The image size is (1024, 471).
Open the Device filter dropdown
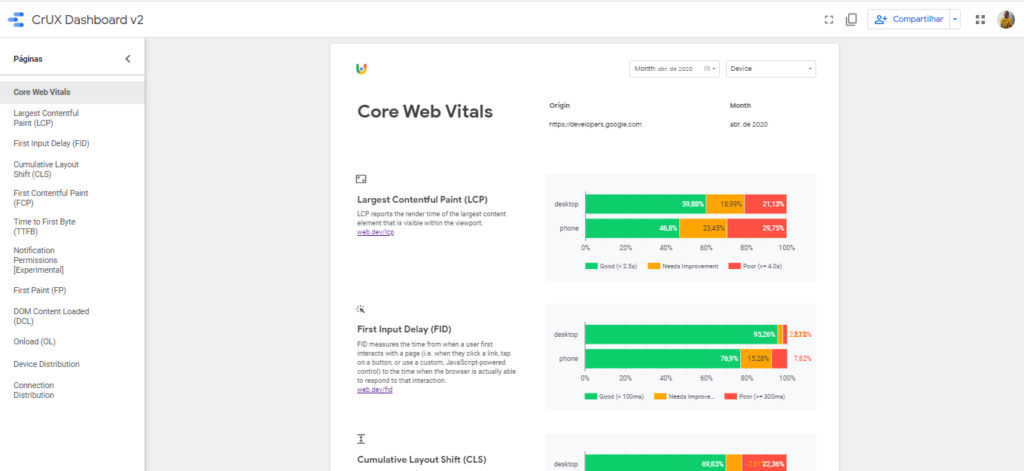[x=771, y=69]
